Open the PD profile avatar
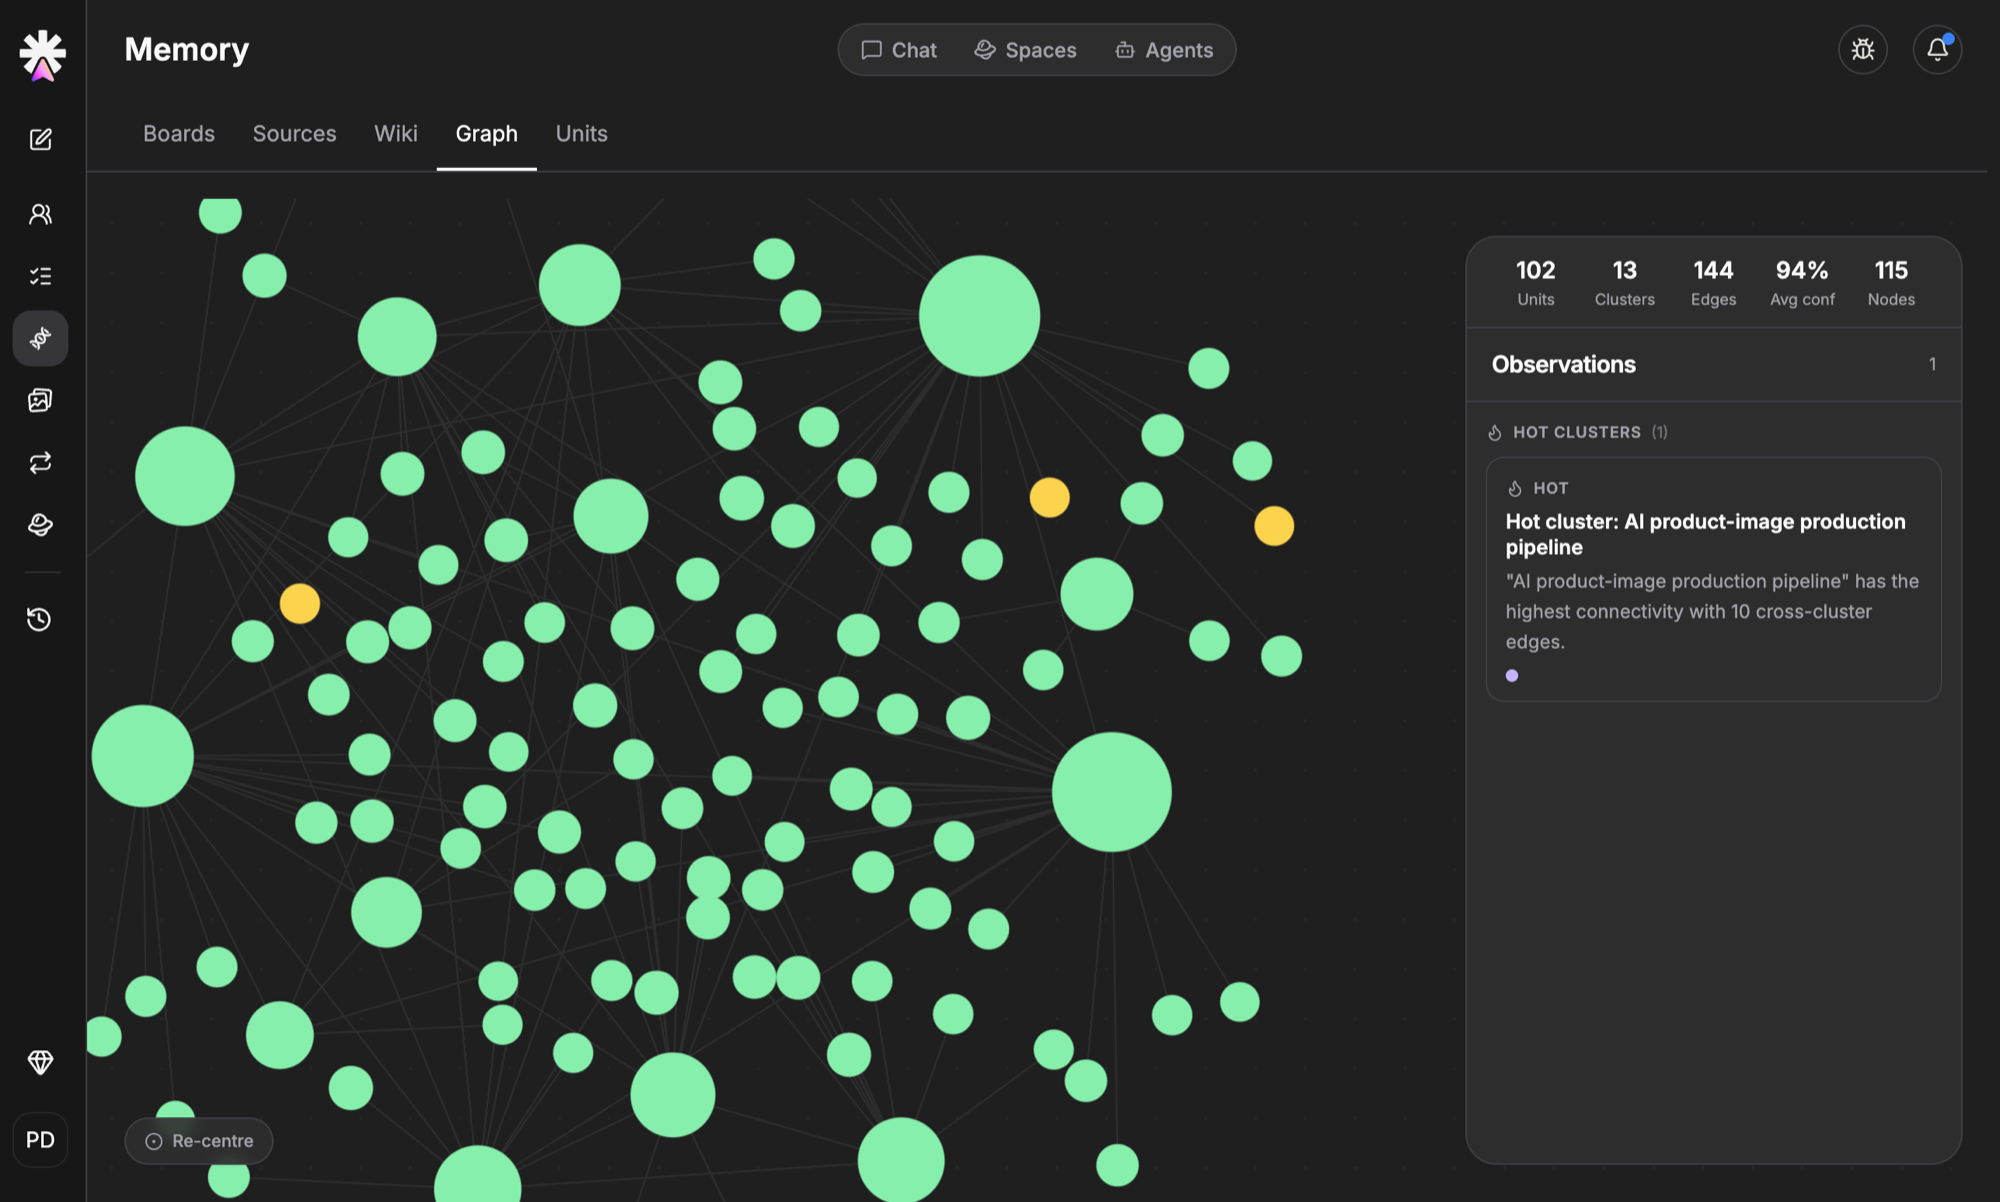This screenshot has width=2000, height=1202. pos(40,1140)
